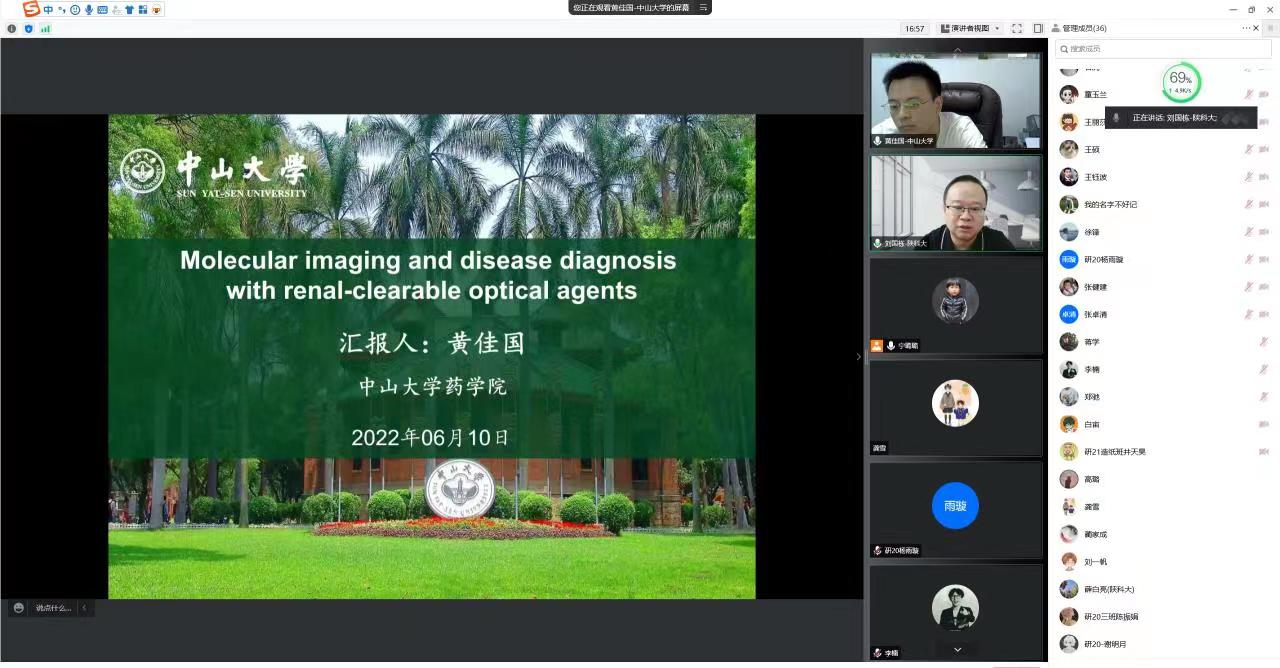Toggle microphone for 徐锋

click(1249, 232)
